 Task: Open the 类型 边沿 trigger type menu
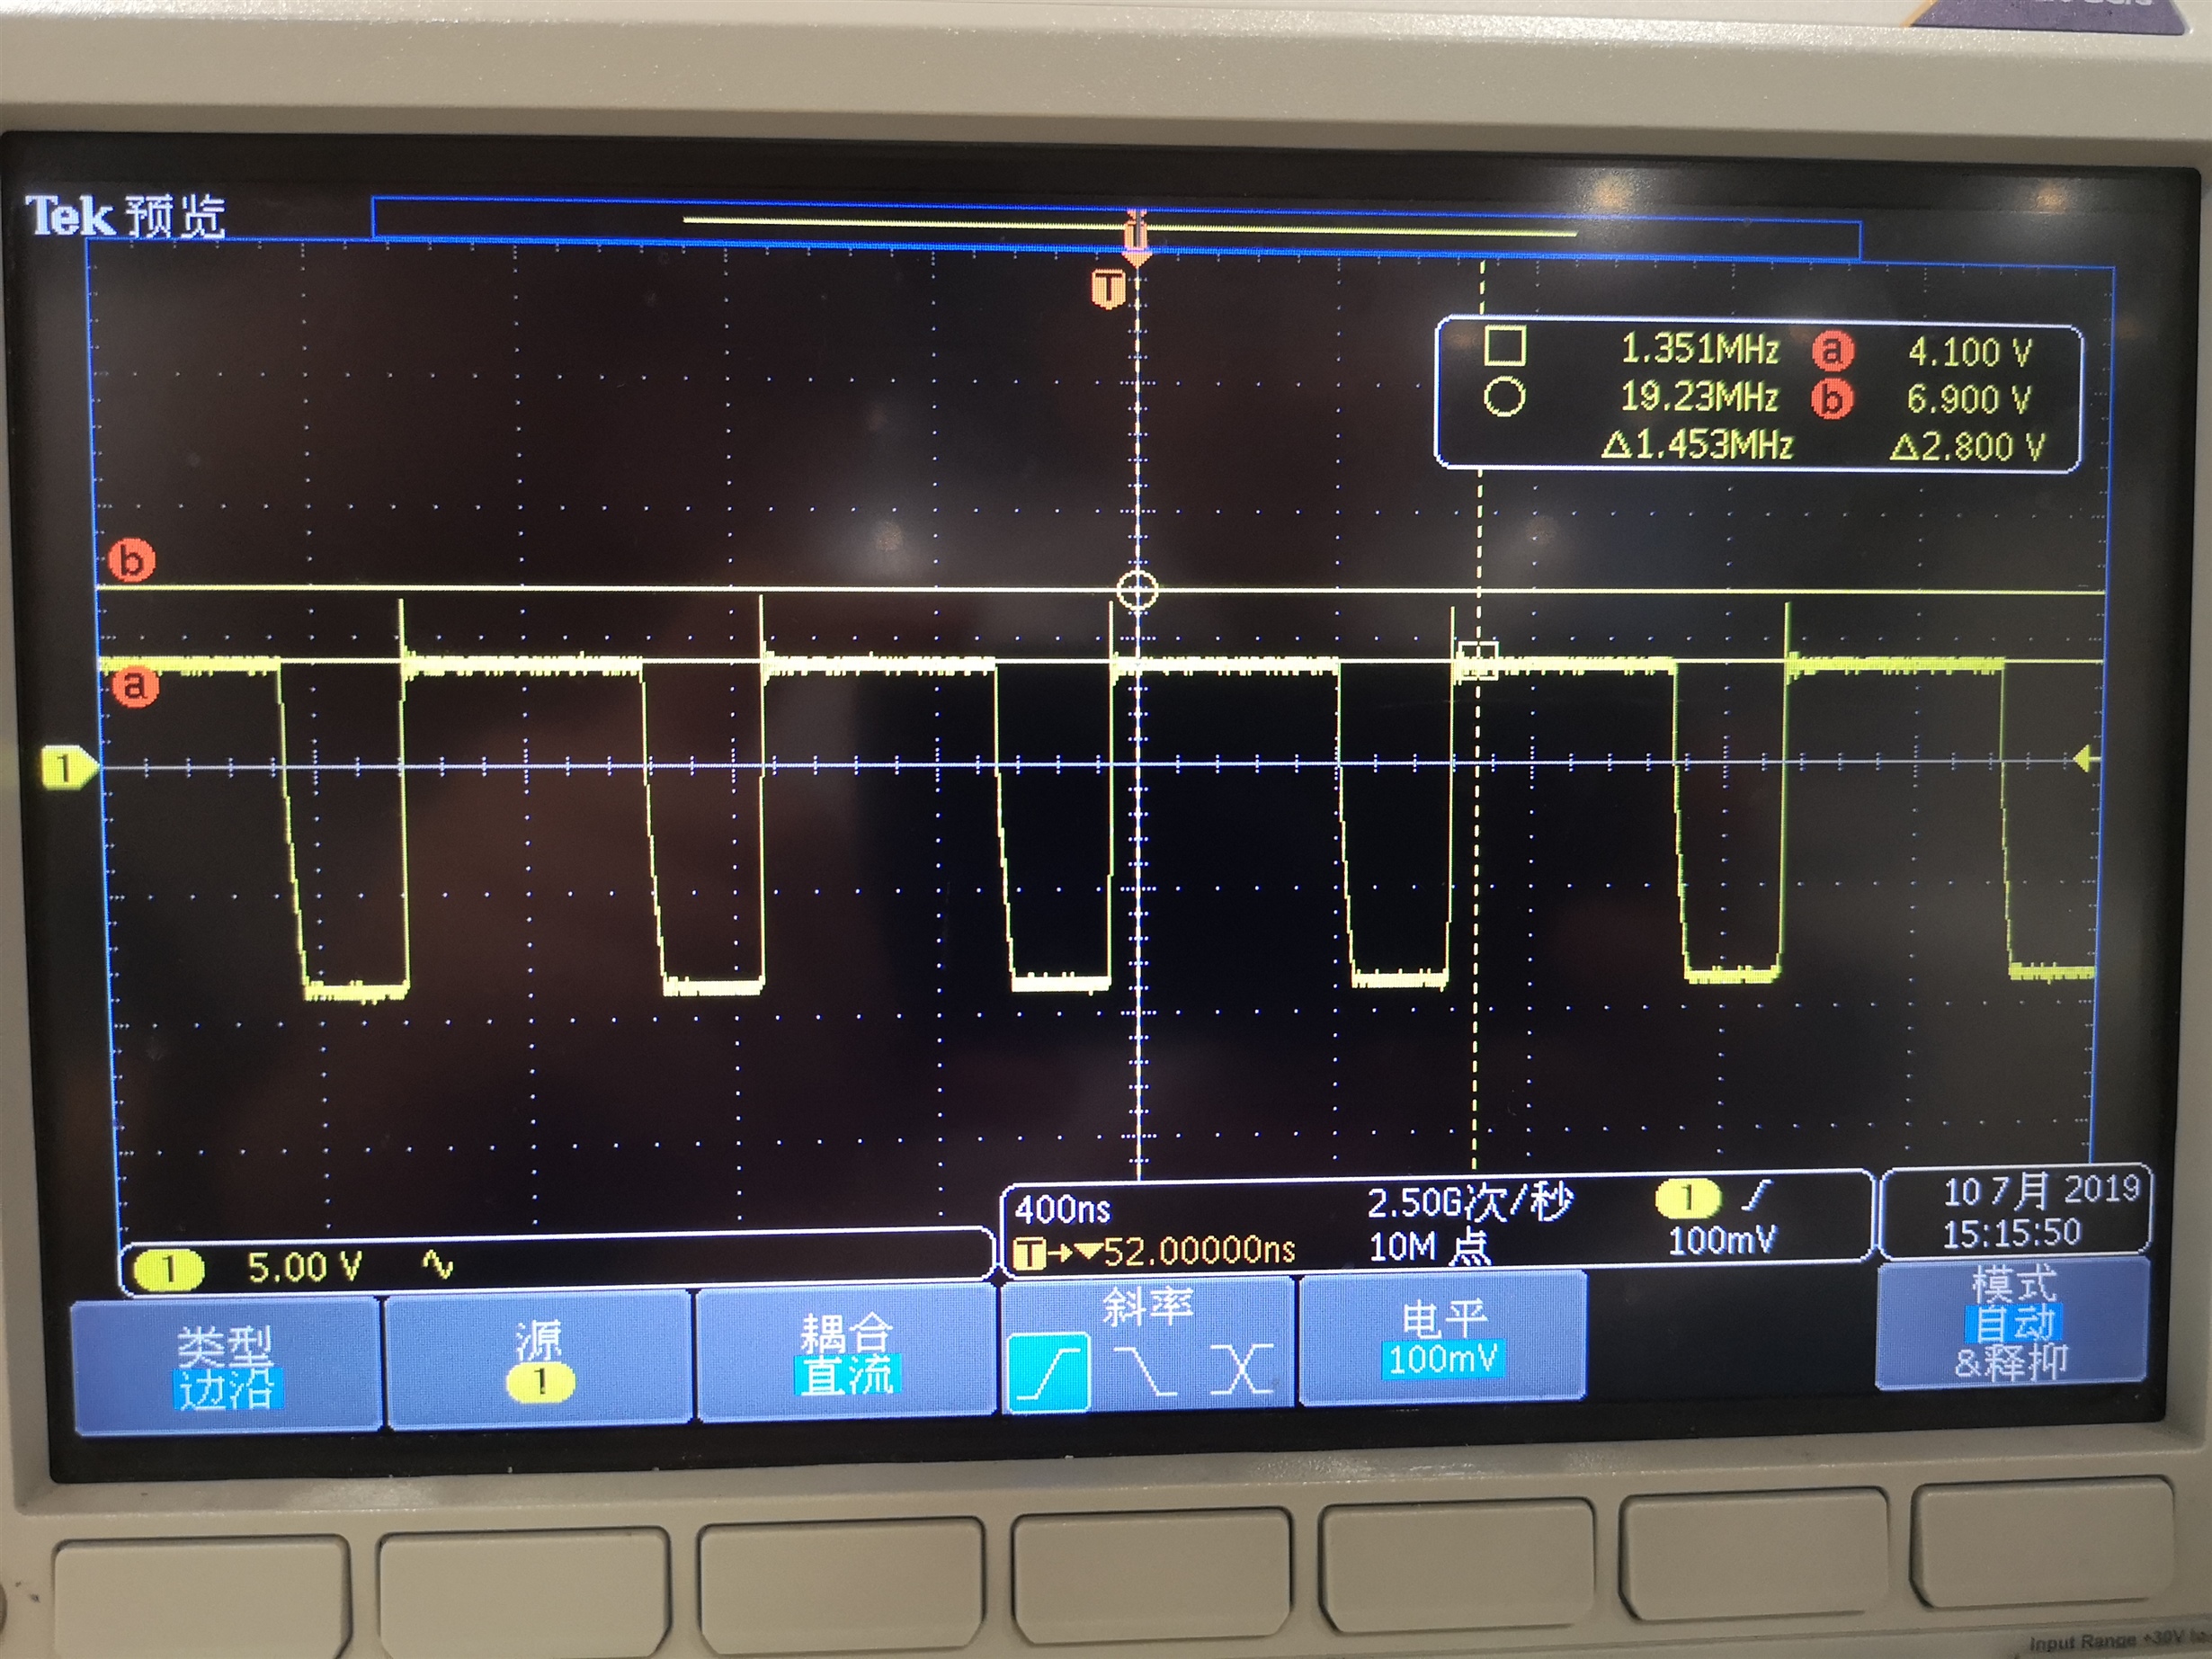click(x=226, y=1366)
